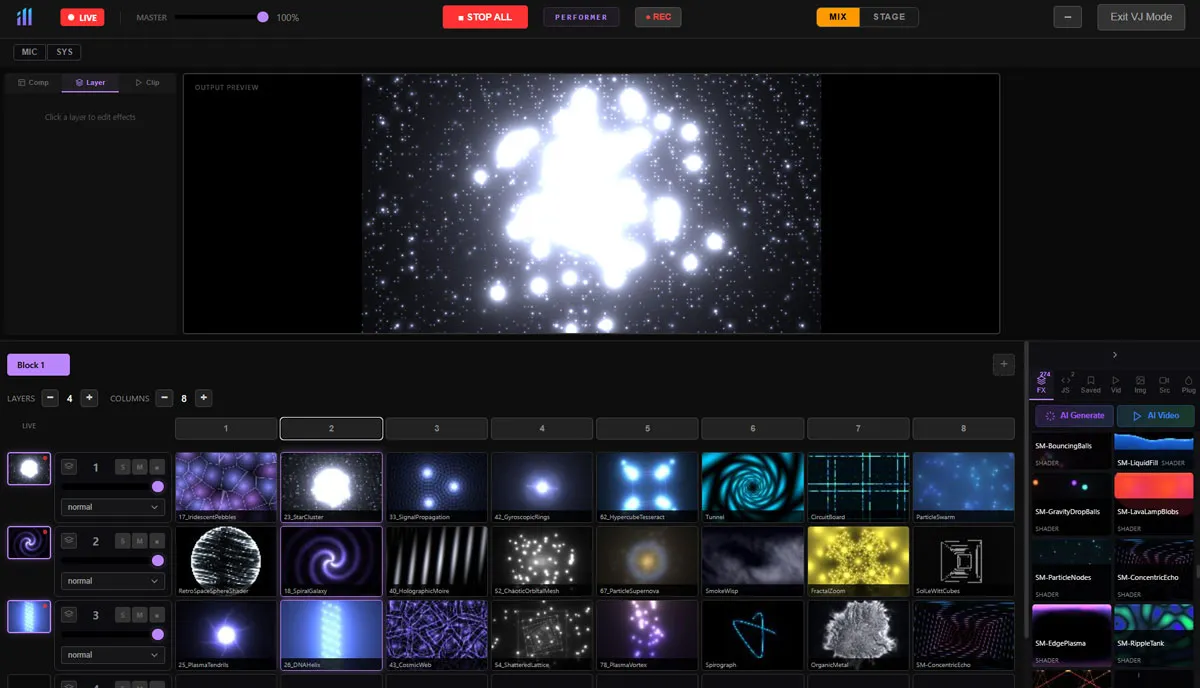
Task: Toggle the LIVE indicator off
Action: (x=81, y=17)
